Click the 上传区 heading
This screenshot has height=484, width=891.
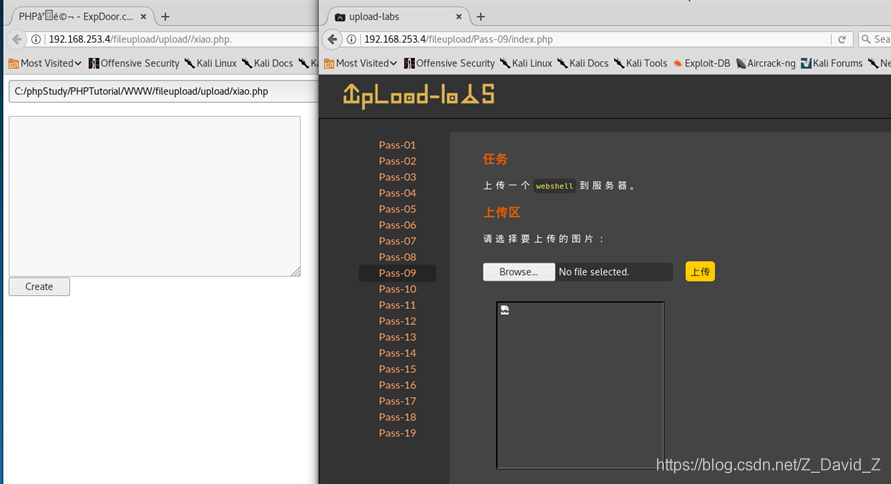501,212
